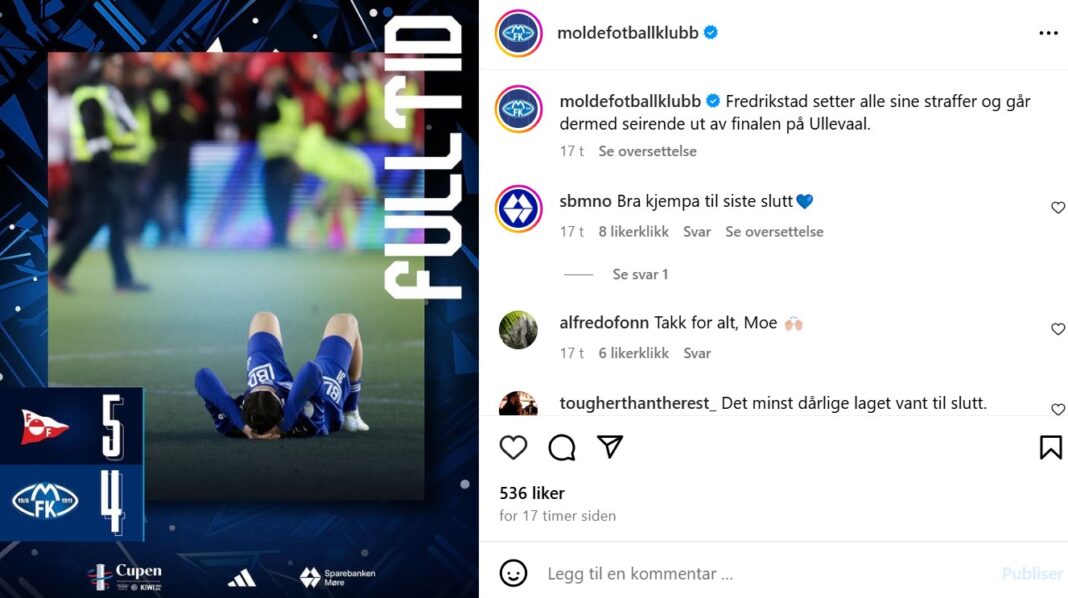Like sbmno's comment with the heart
The width and height of the screenshot is (1068, 598).
(1058, 207)
